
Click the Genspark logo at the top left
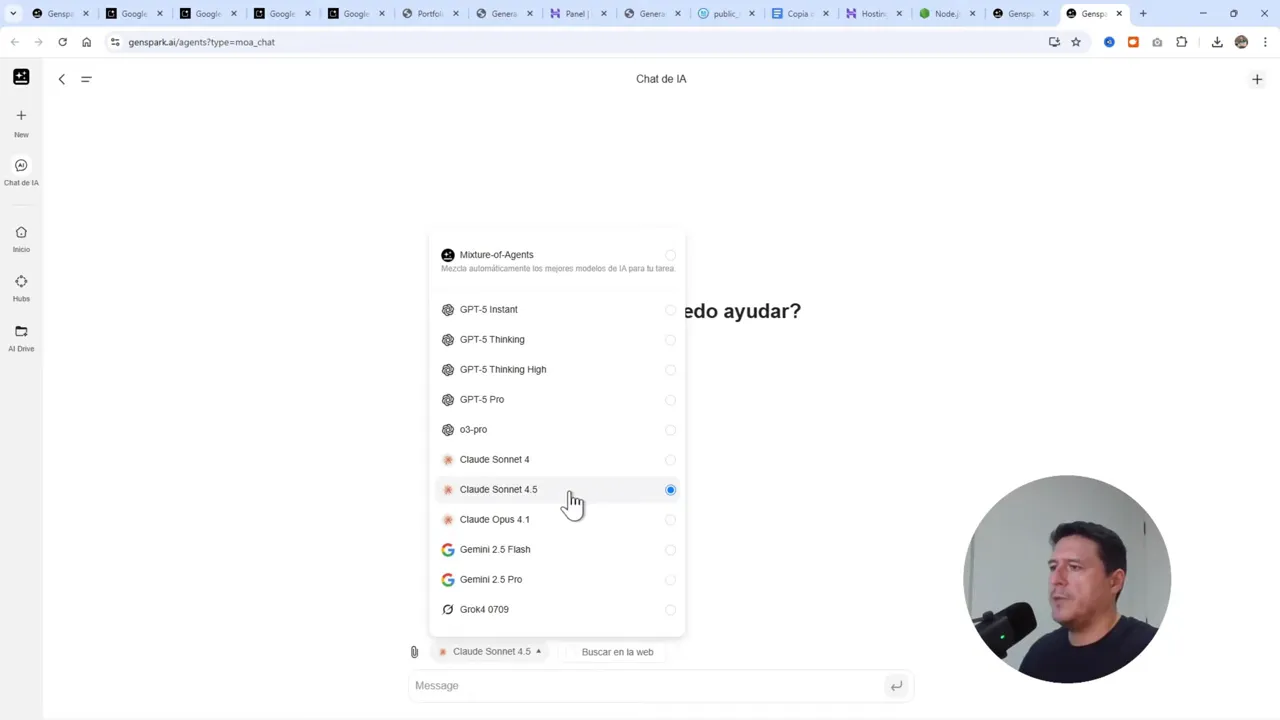point(21,77)
